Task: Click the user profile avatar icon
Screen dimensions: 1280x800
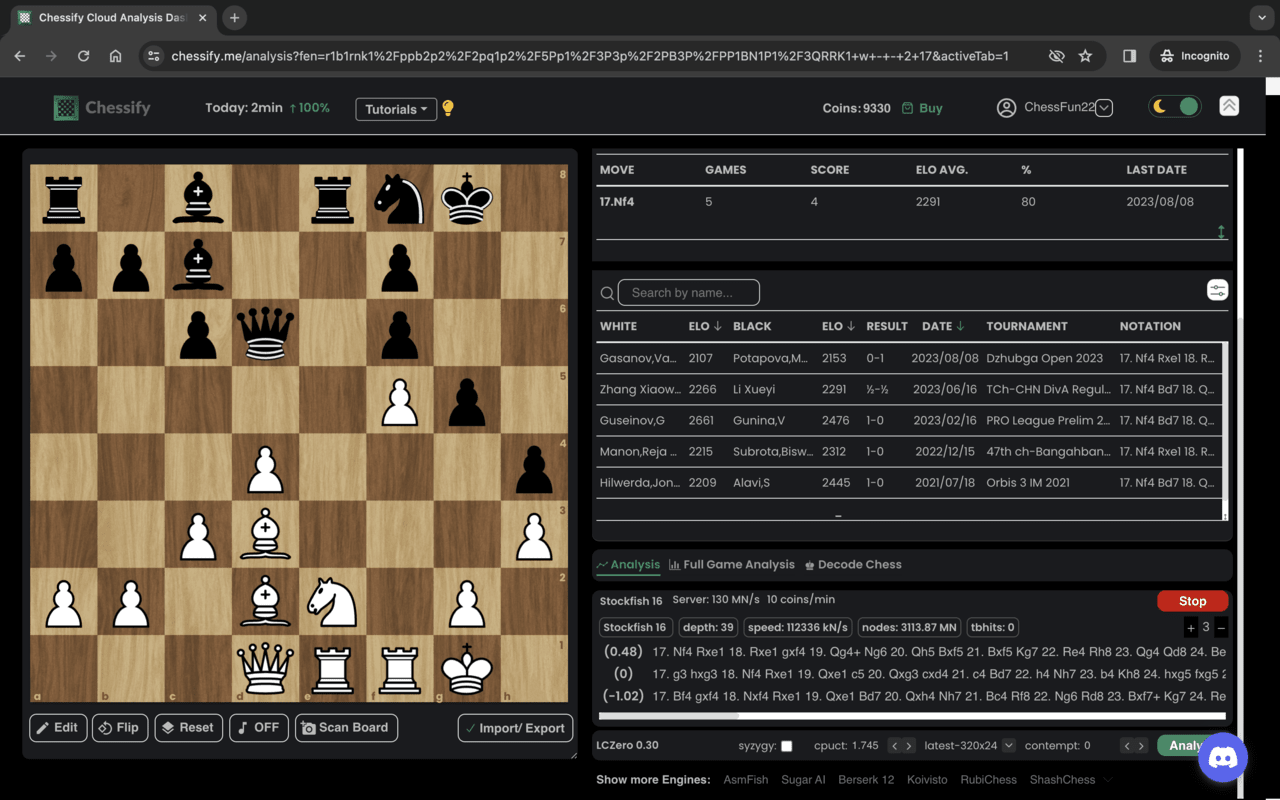Action: 1006,108
